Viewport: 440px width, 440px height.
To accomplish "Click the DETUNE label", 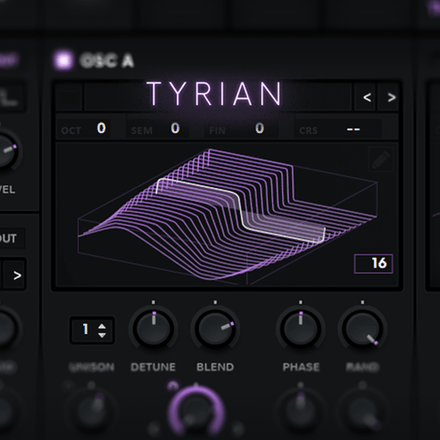I will point(153,367).
